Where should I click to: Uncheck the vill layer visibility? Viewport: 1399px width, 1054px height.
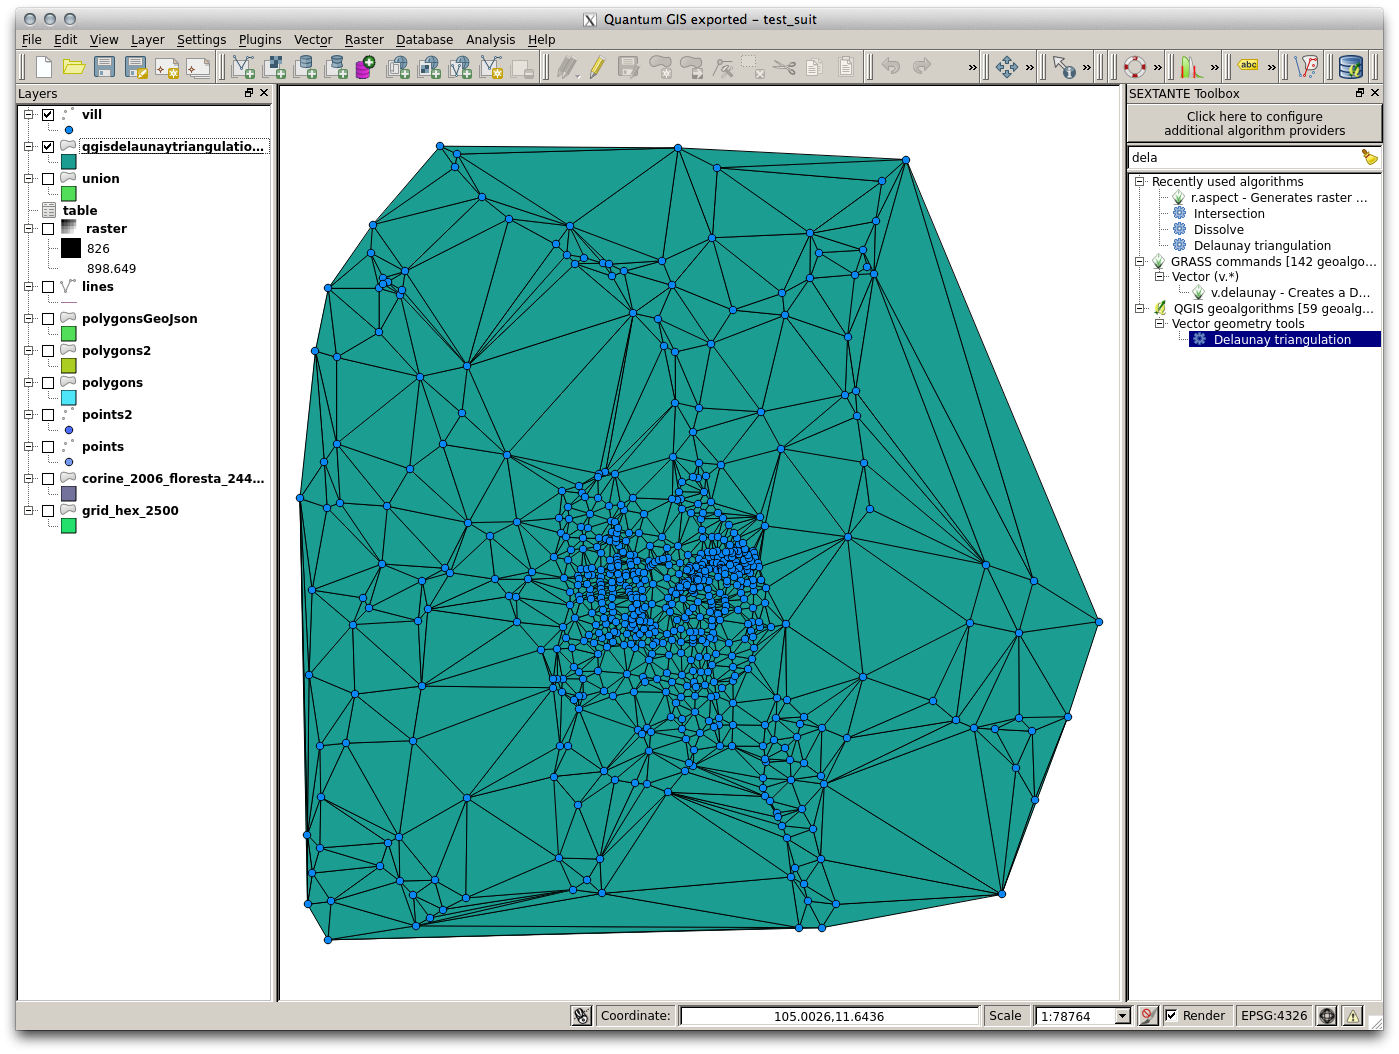(48, 115)
